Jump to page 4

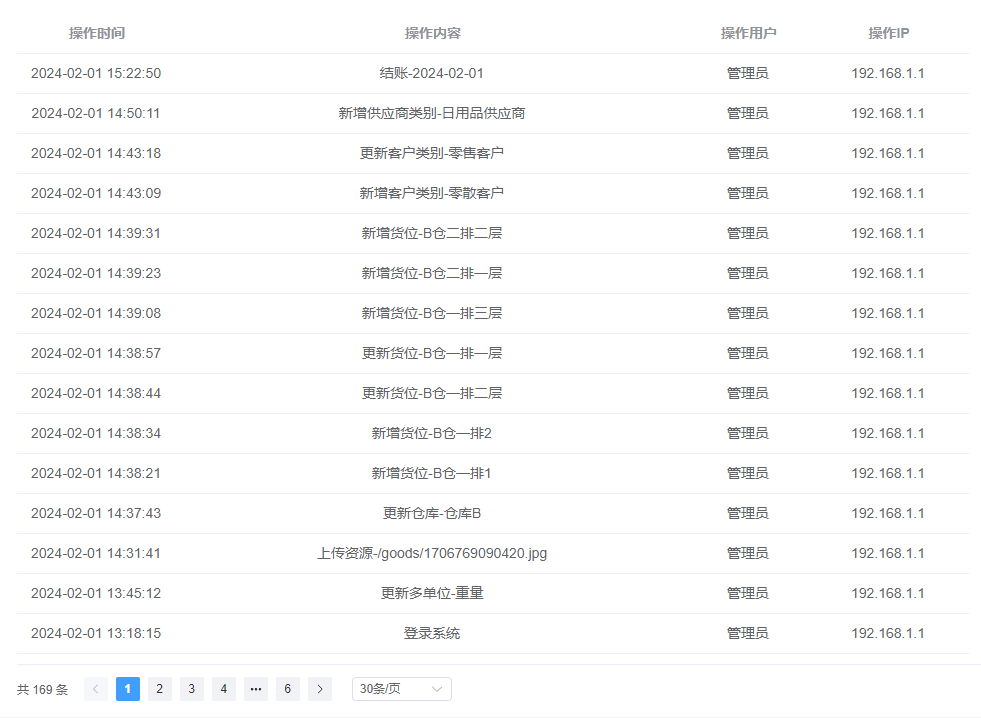(224, 689)
